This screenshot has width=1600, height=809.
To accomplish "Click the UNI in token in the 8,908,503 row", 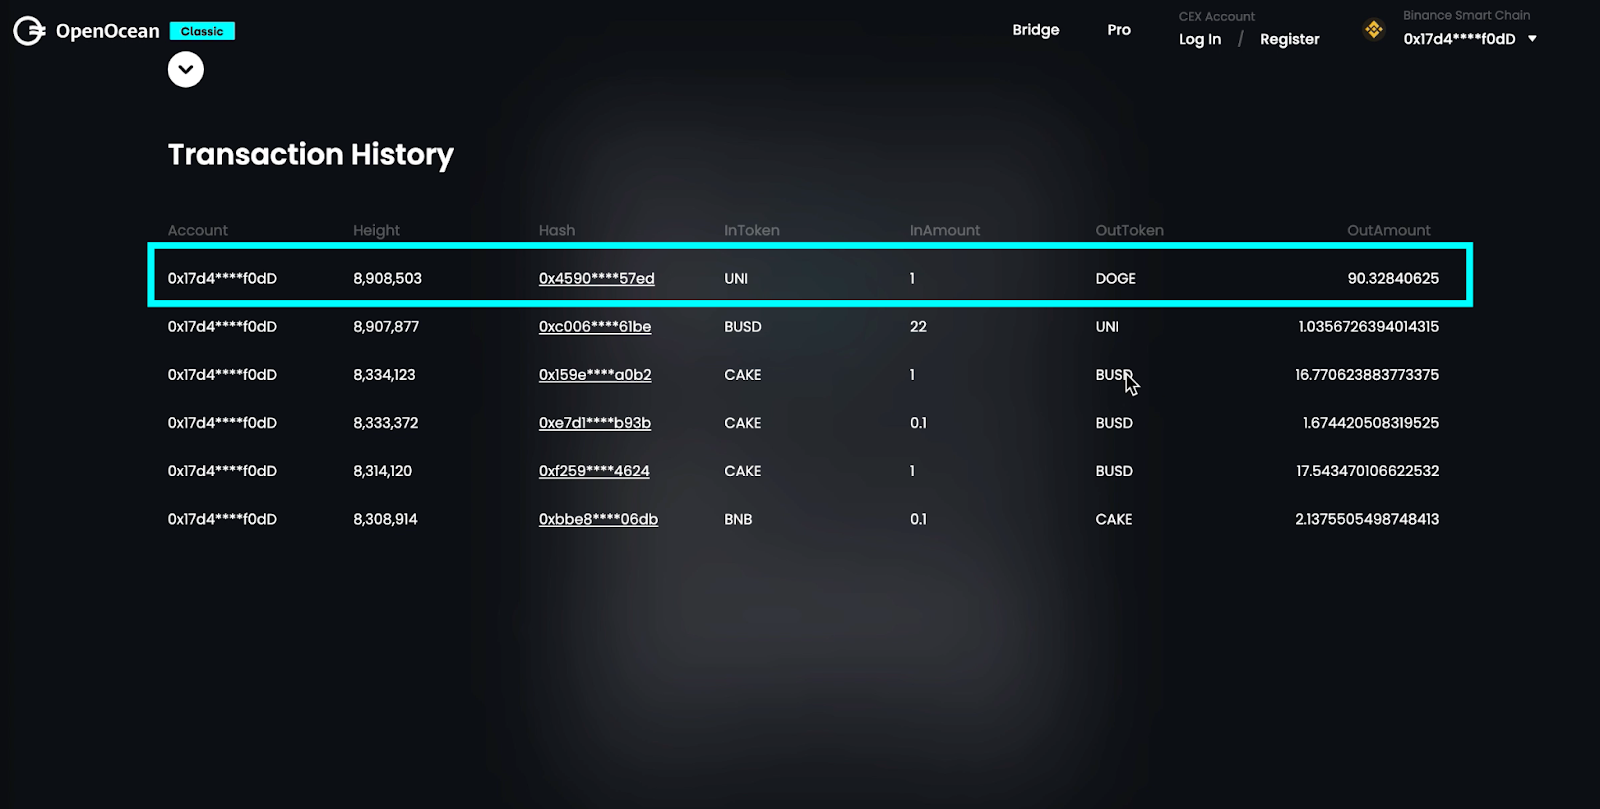I will (x=736, y=278).
